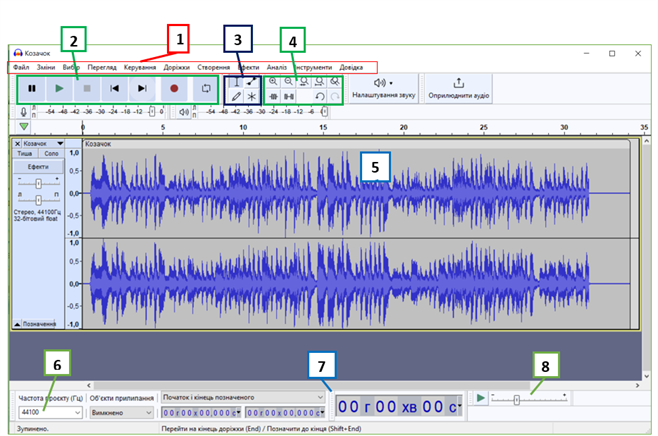The width and height of the screenshot is (658, 436).
Task: Toggle the Loop playback button
Action: click(205, 88)
